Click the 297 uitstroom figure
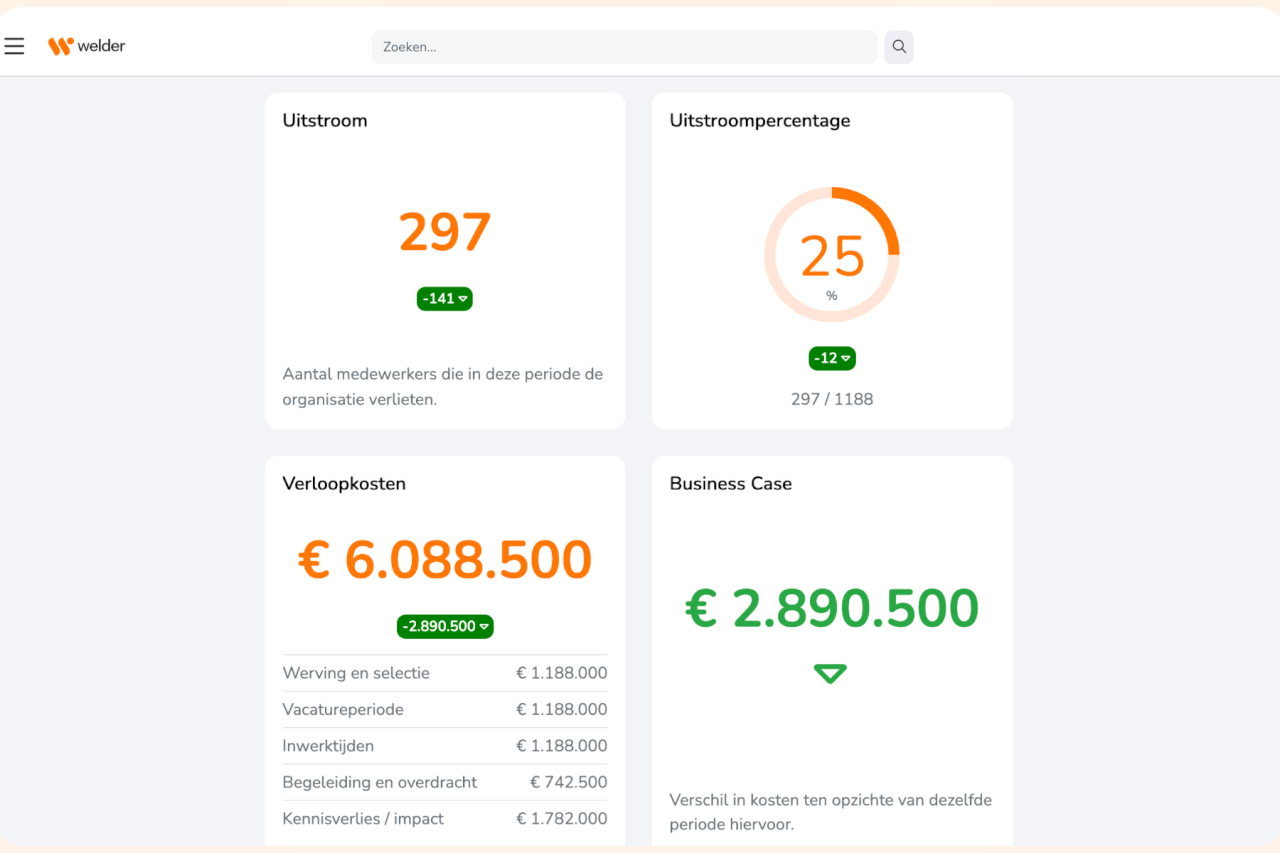The height and width of the screenshot is (853, 1280). 445,231
